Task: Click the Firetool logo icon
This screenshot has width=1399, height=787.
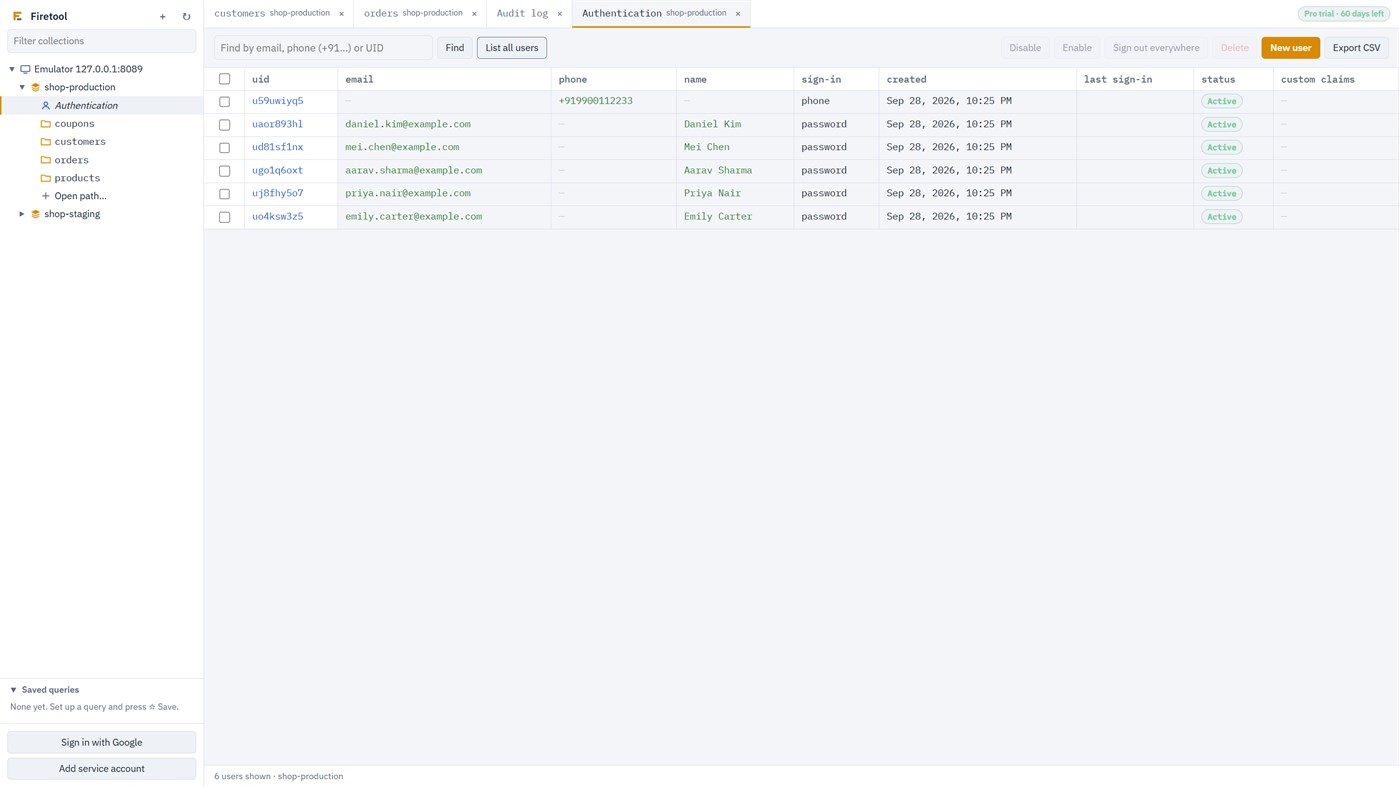Action: [17, 17]
